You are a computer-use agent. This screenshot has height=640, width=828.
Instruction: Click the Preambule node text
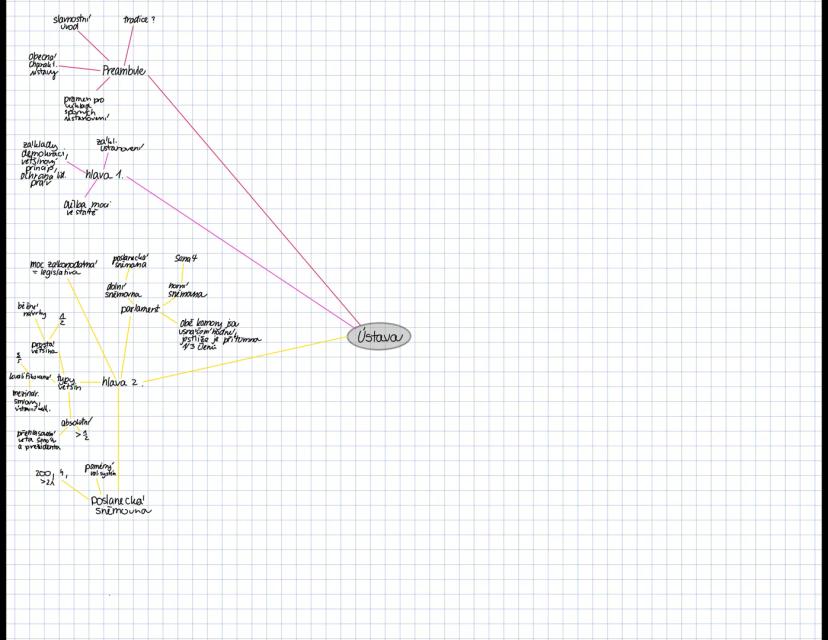click(123, 71)
